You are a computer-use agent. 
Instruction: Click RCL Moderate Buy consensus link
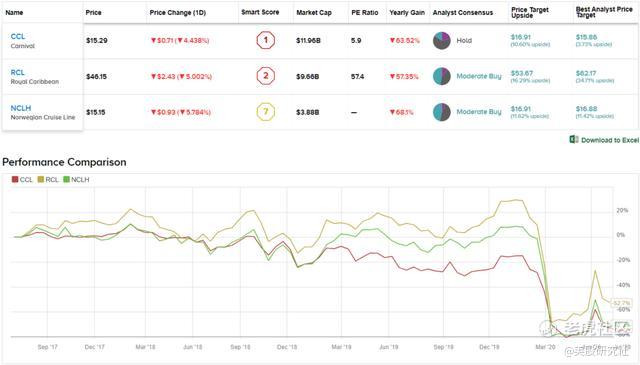479,76
